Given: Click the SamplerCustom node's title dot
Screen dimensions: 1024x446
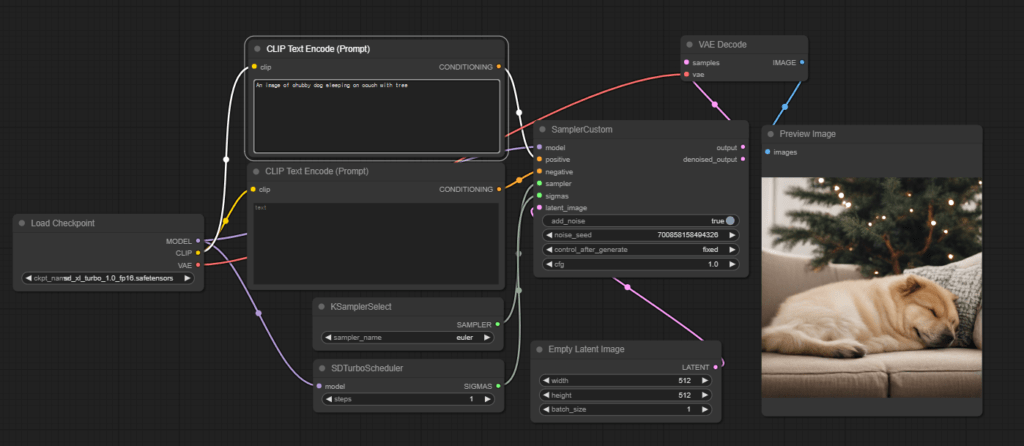Looking at the screenshot, I should [540, 130].
